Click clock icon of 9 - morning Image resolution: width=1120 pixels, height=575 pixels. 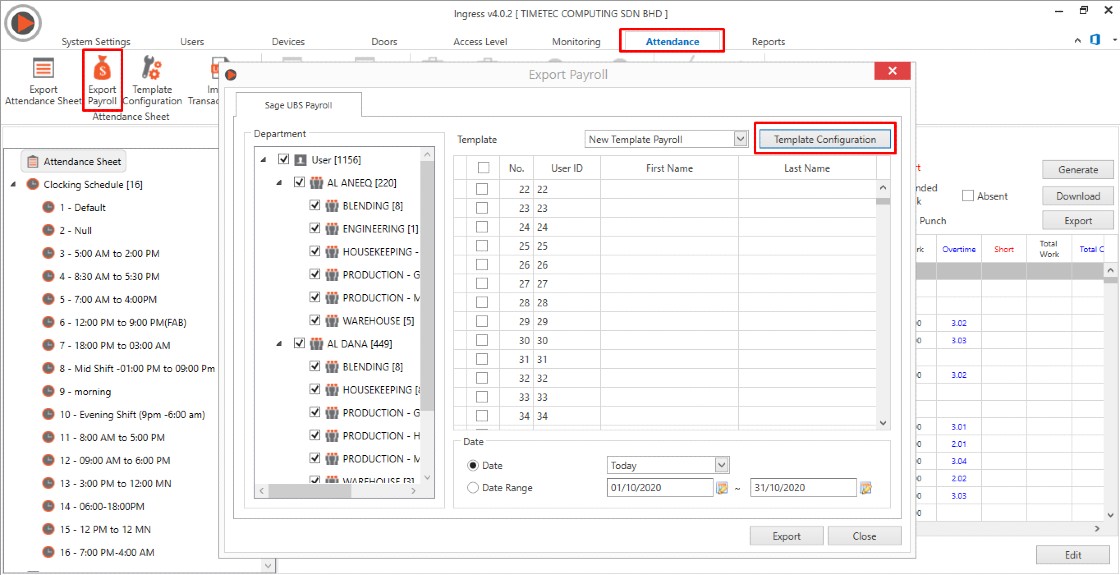tap(49, 391)
